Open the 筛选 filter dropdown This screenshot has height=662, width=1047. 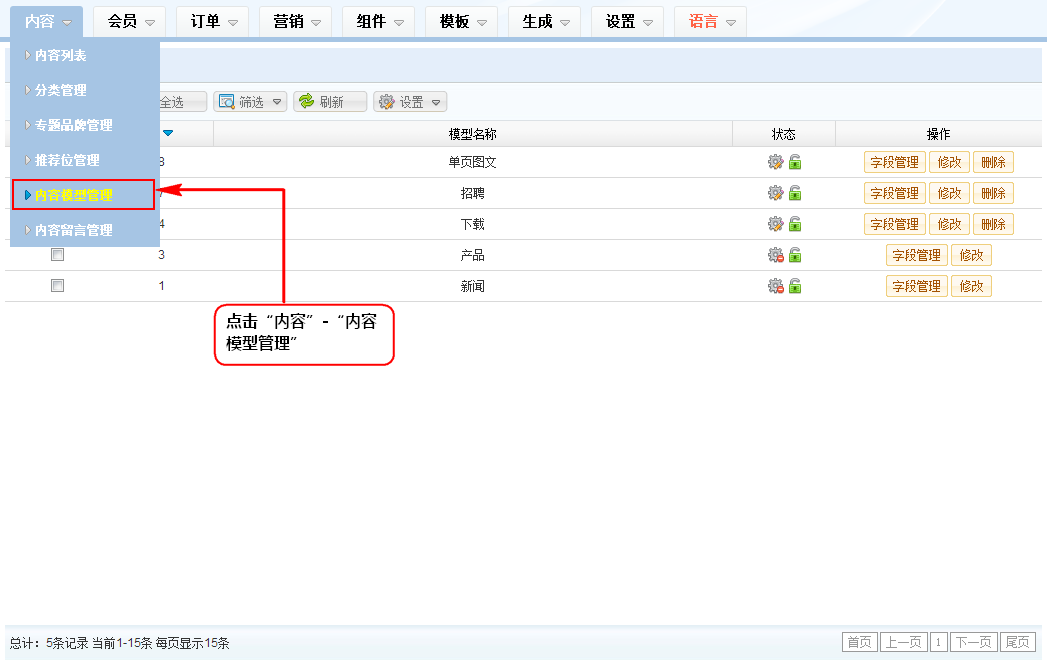point(250,102)
